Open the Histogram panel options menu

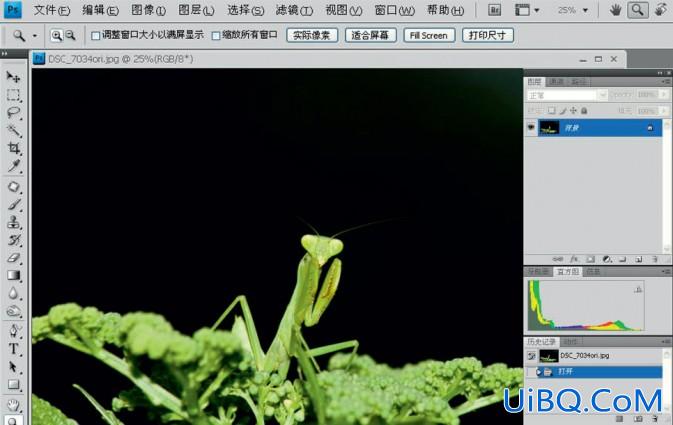[666, 272]
